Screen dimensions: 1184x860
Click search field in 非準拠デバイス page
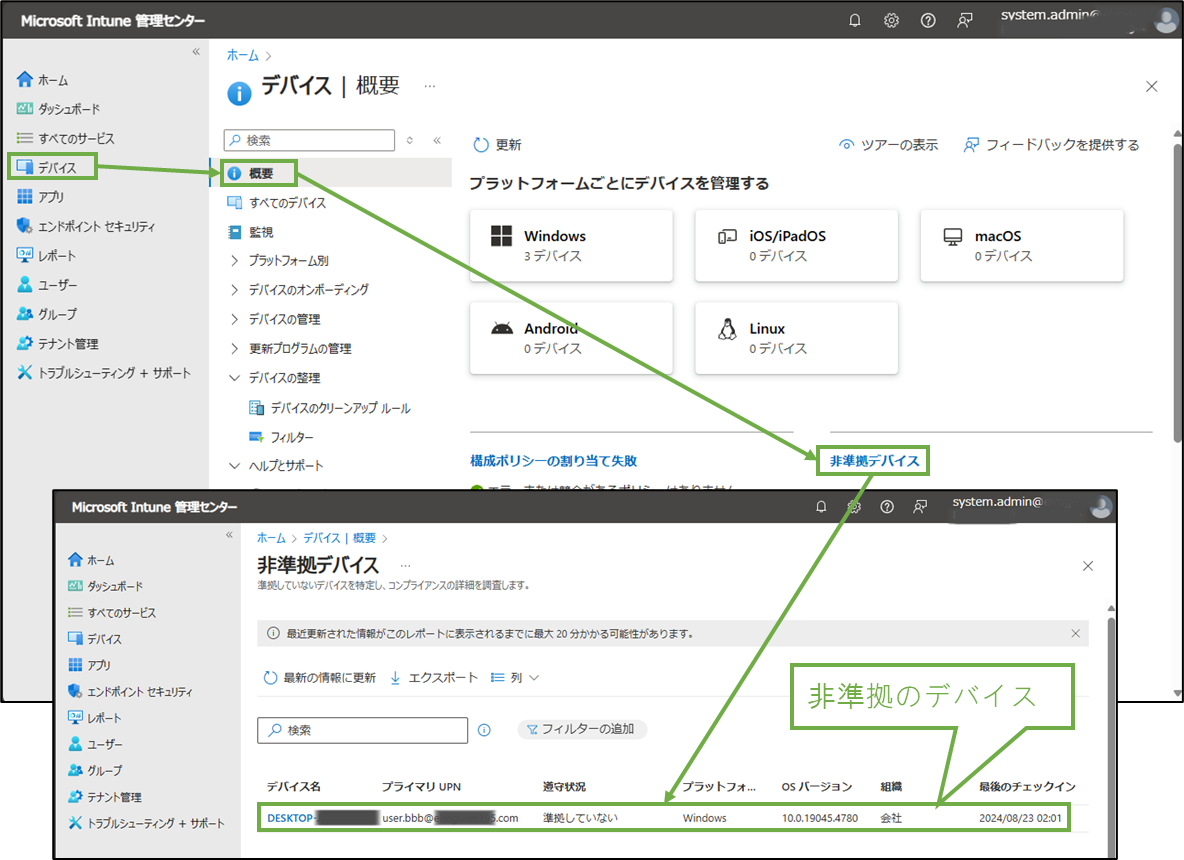[362, 730]
